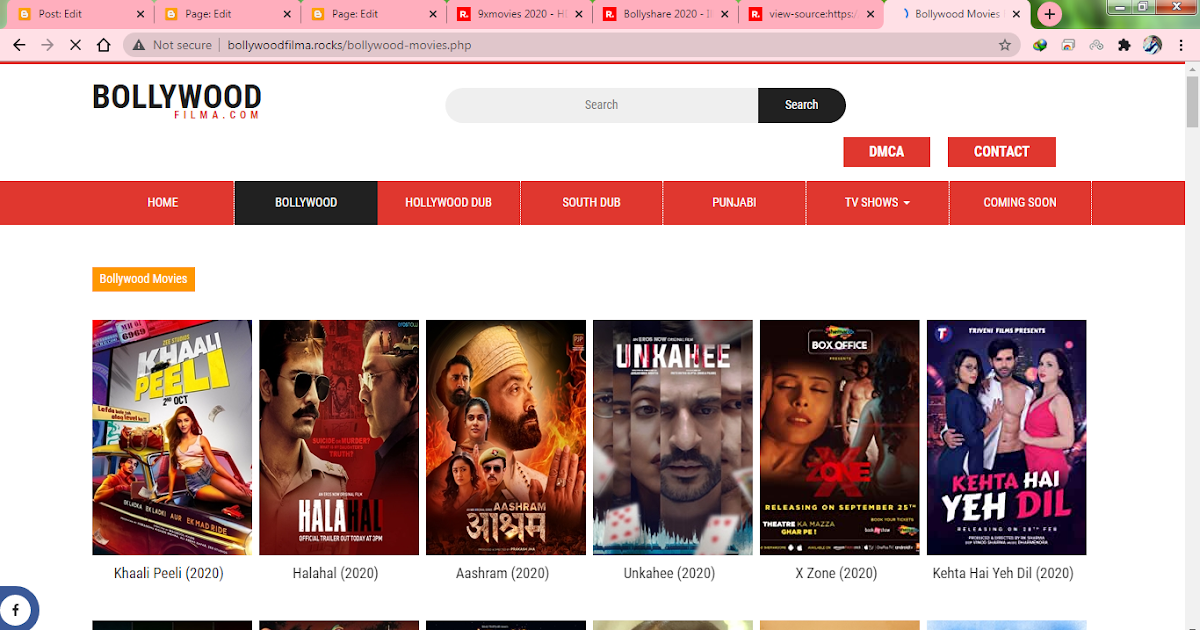The height and width of the screenshot is (630, 1200).
Task: Open the Kehta Hai Yeh Dil poster
Action: coord(1007,437)
